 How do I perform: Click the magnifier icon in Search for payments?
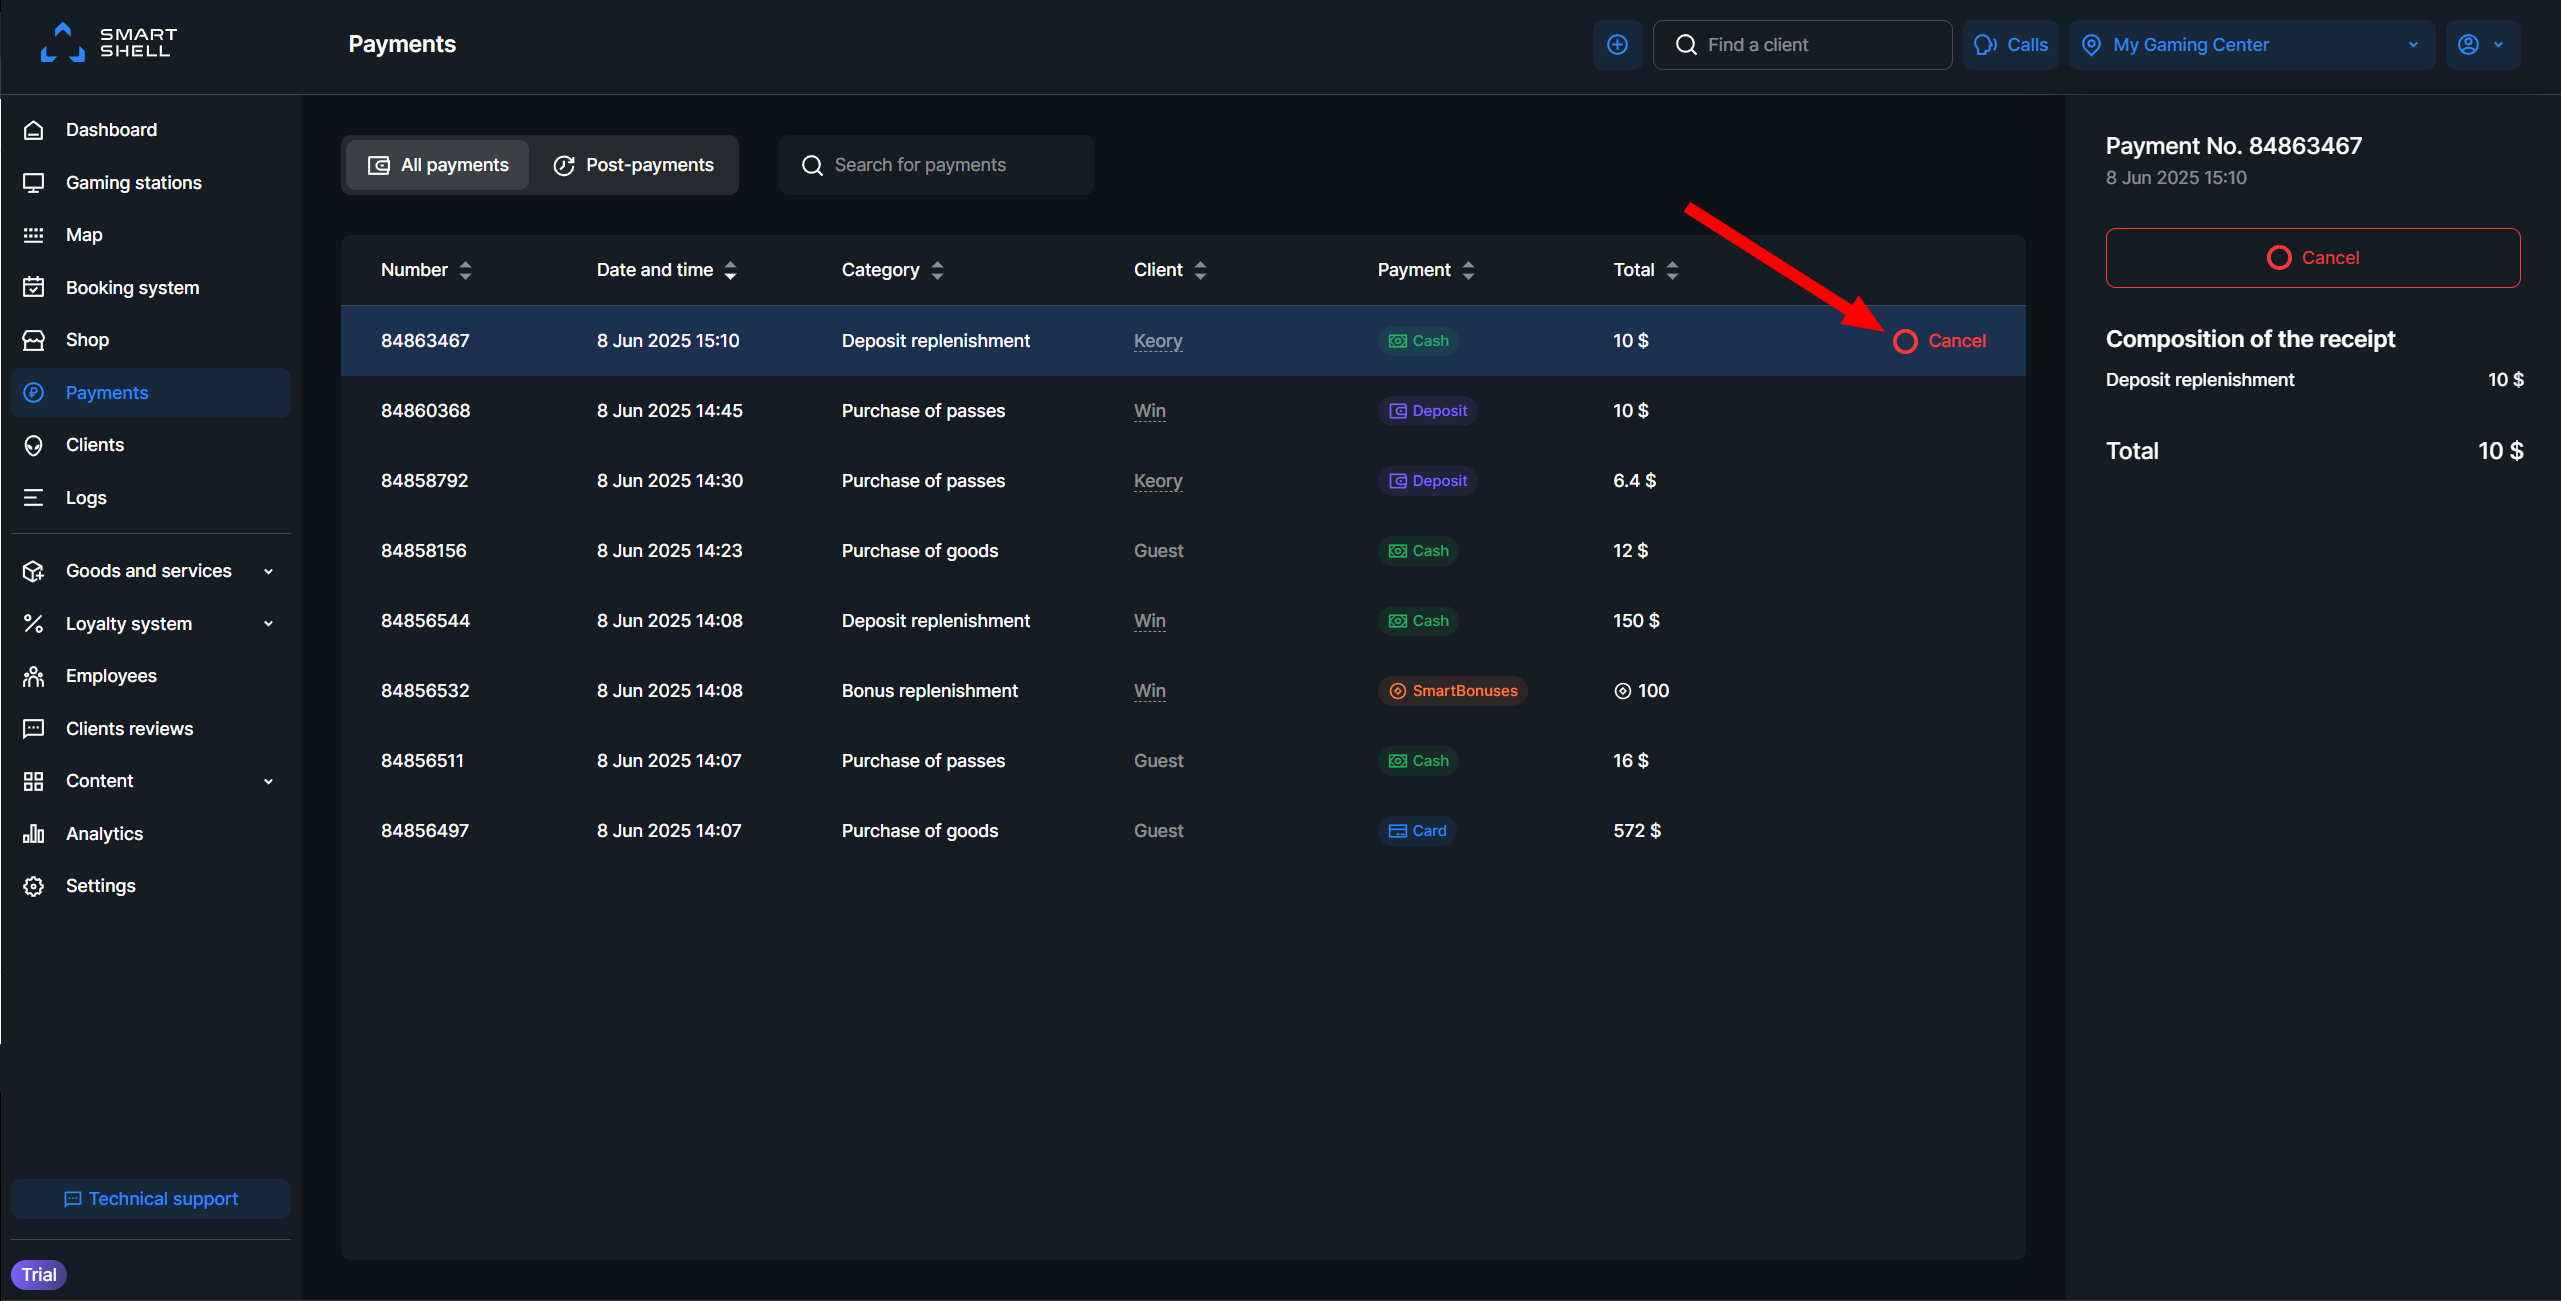coord(812,165)
